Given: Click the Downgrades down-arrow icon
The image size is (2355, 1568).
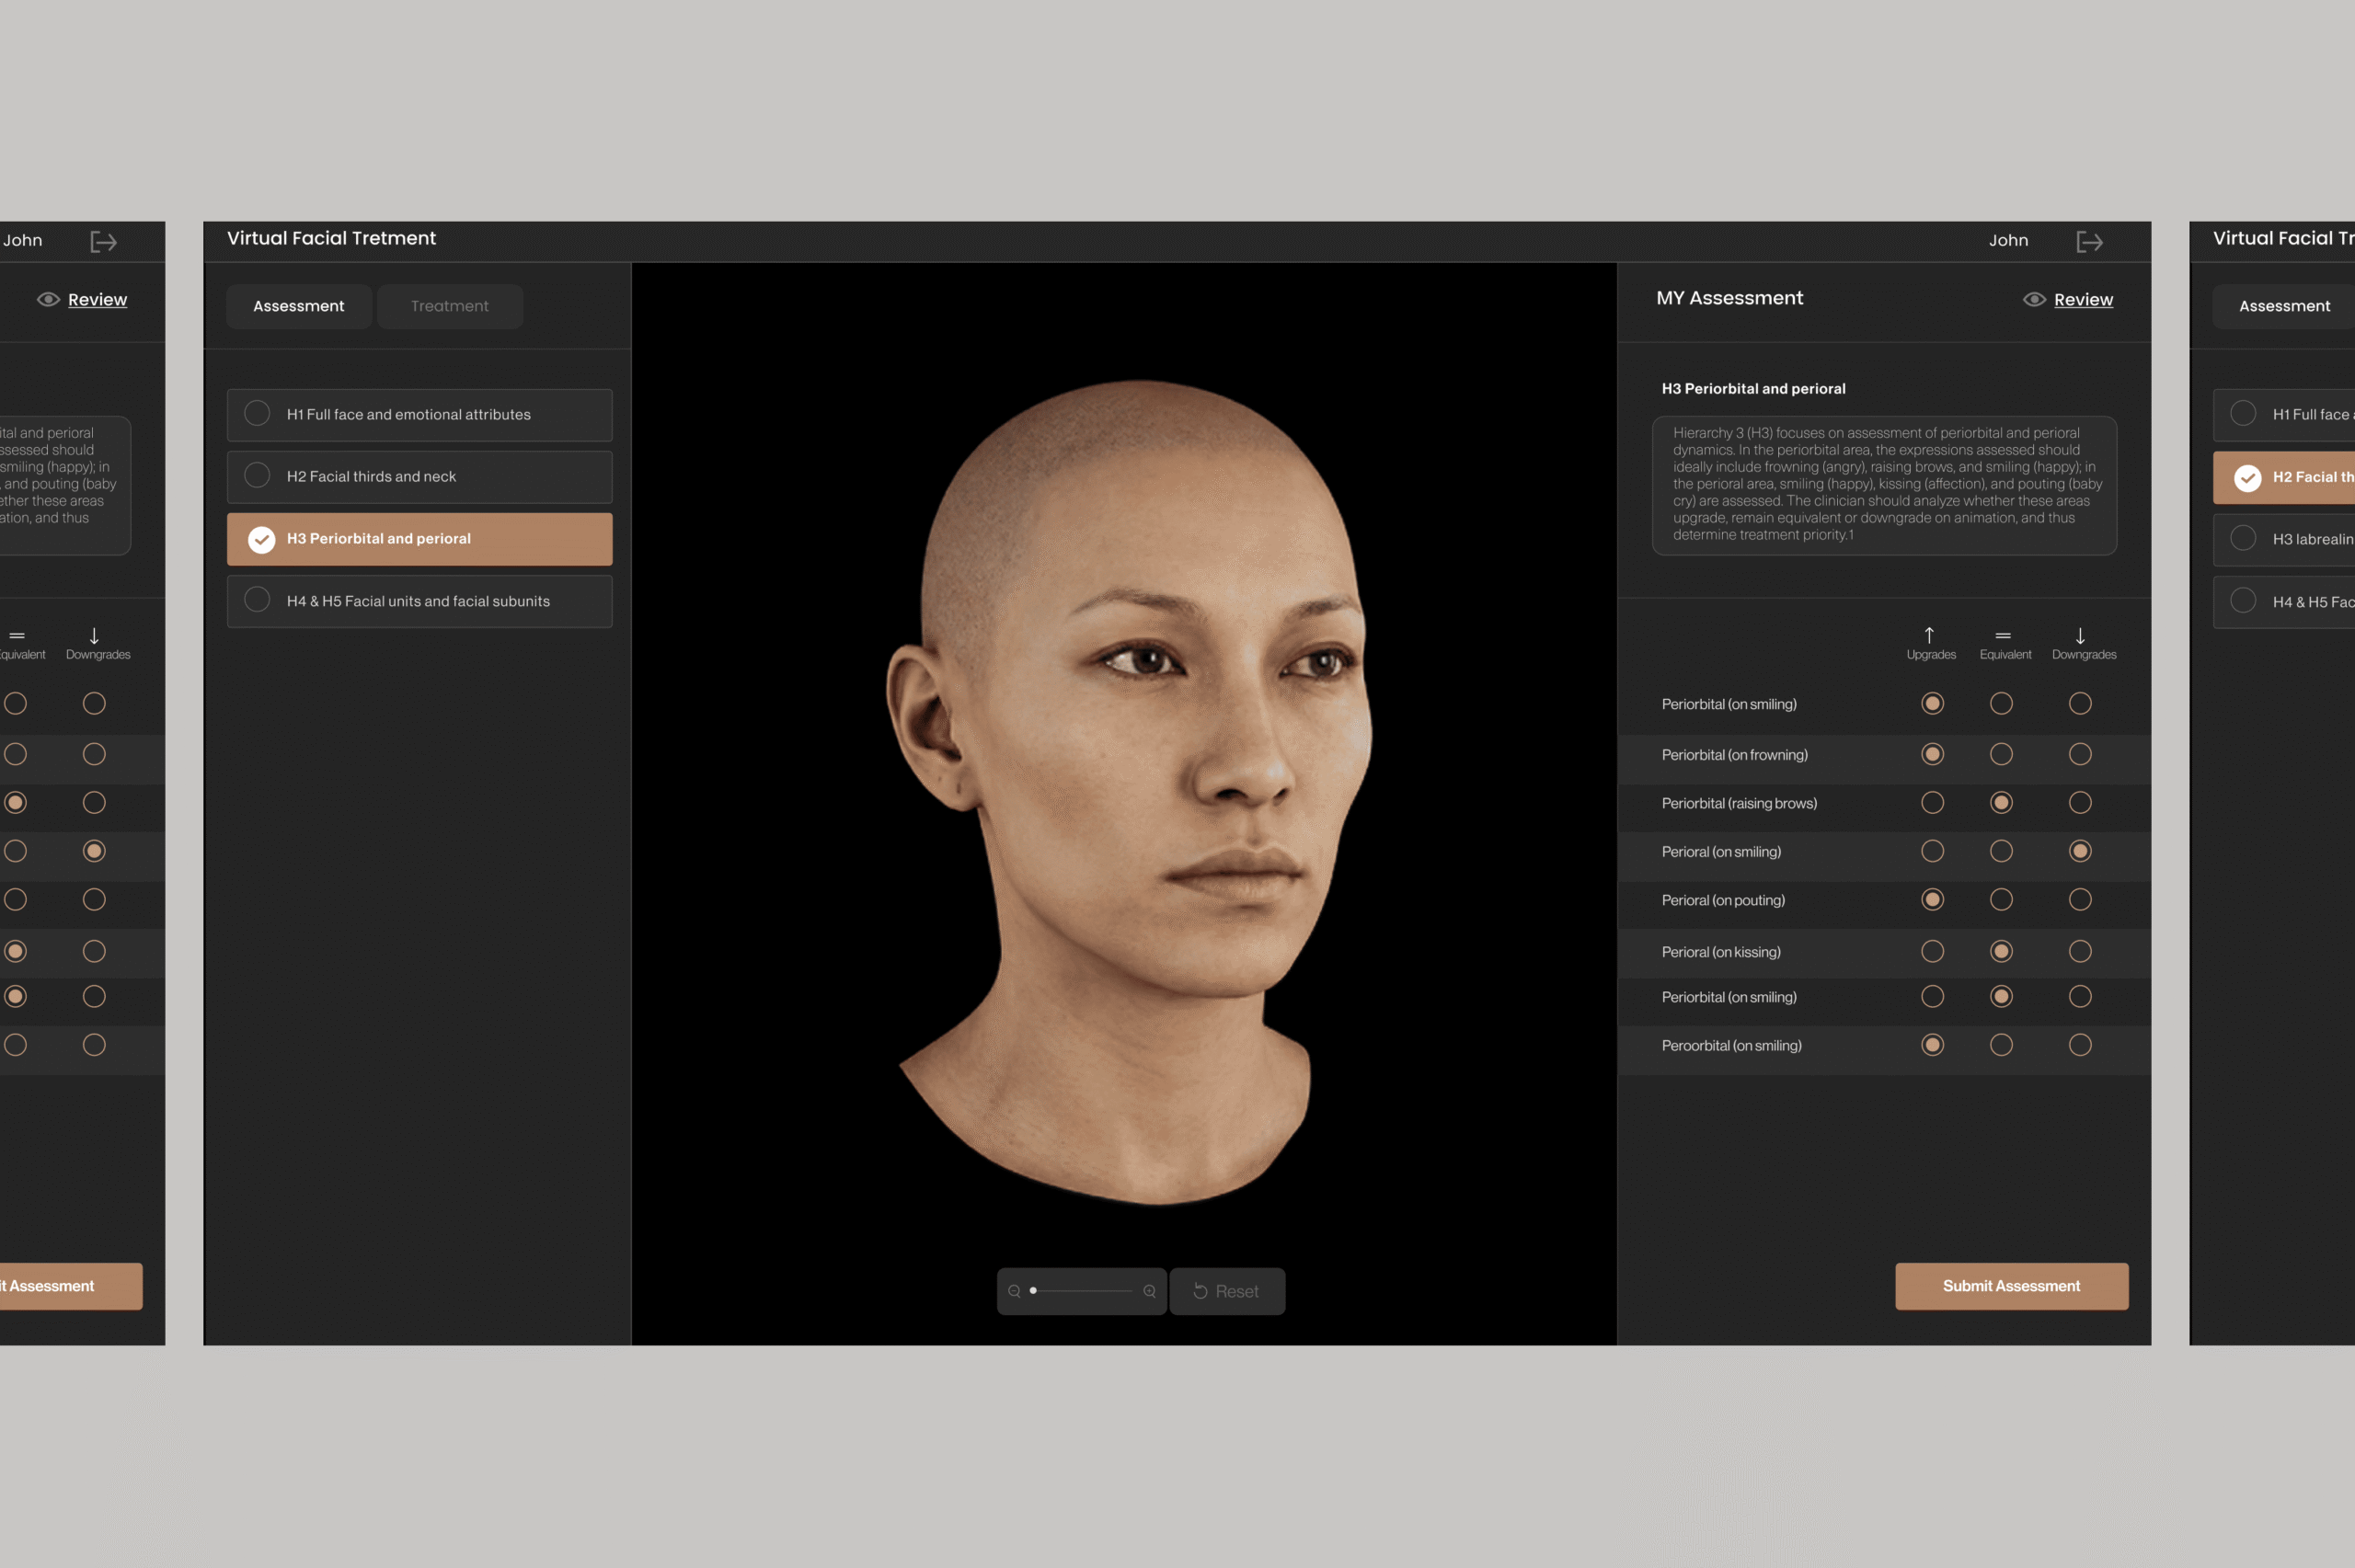Looking at the screenshot, I should click(x=2080, y=635).
